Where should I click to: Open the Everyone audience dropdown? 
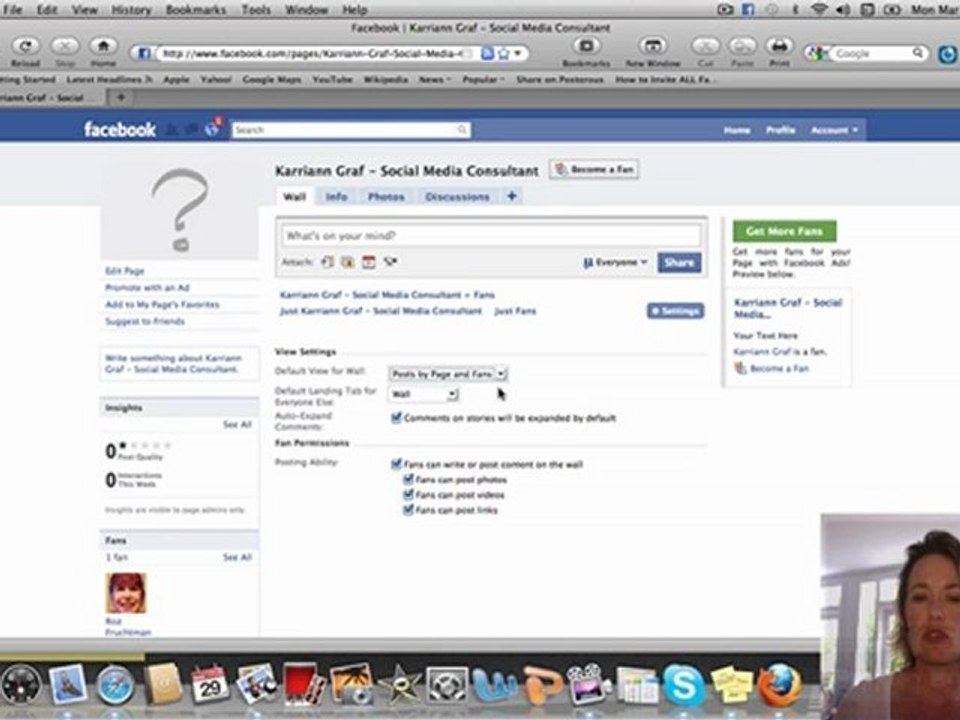point(615,262)
